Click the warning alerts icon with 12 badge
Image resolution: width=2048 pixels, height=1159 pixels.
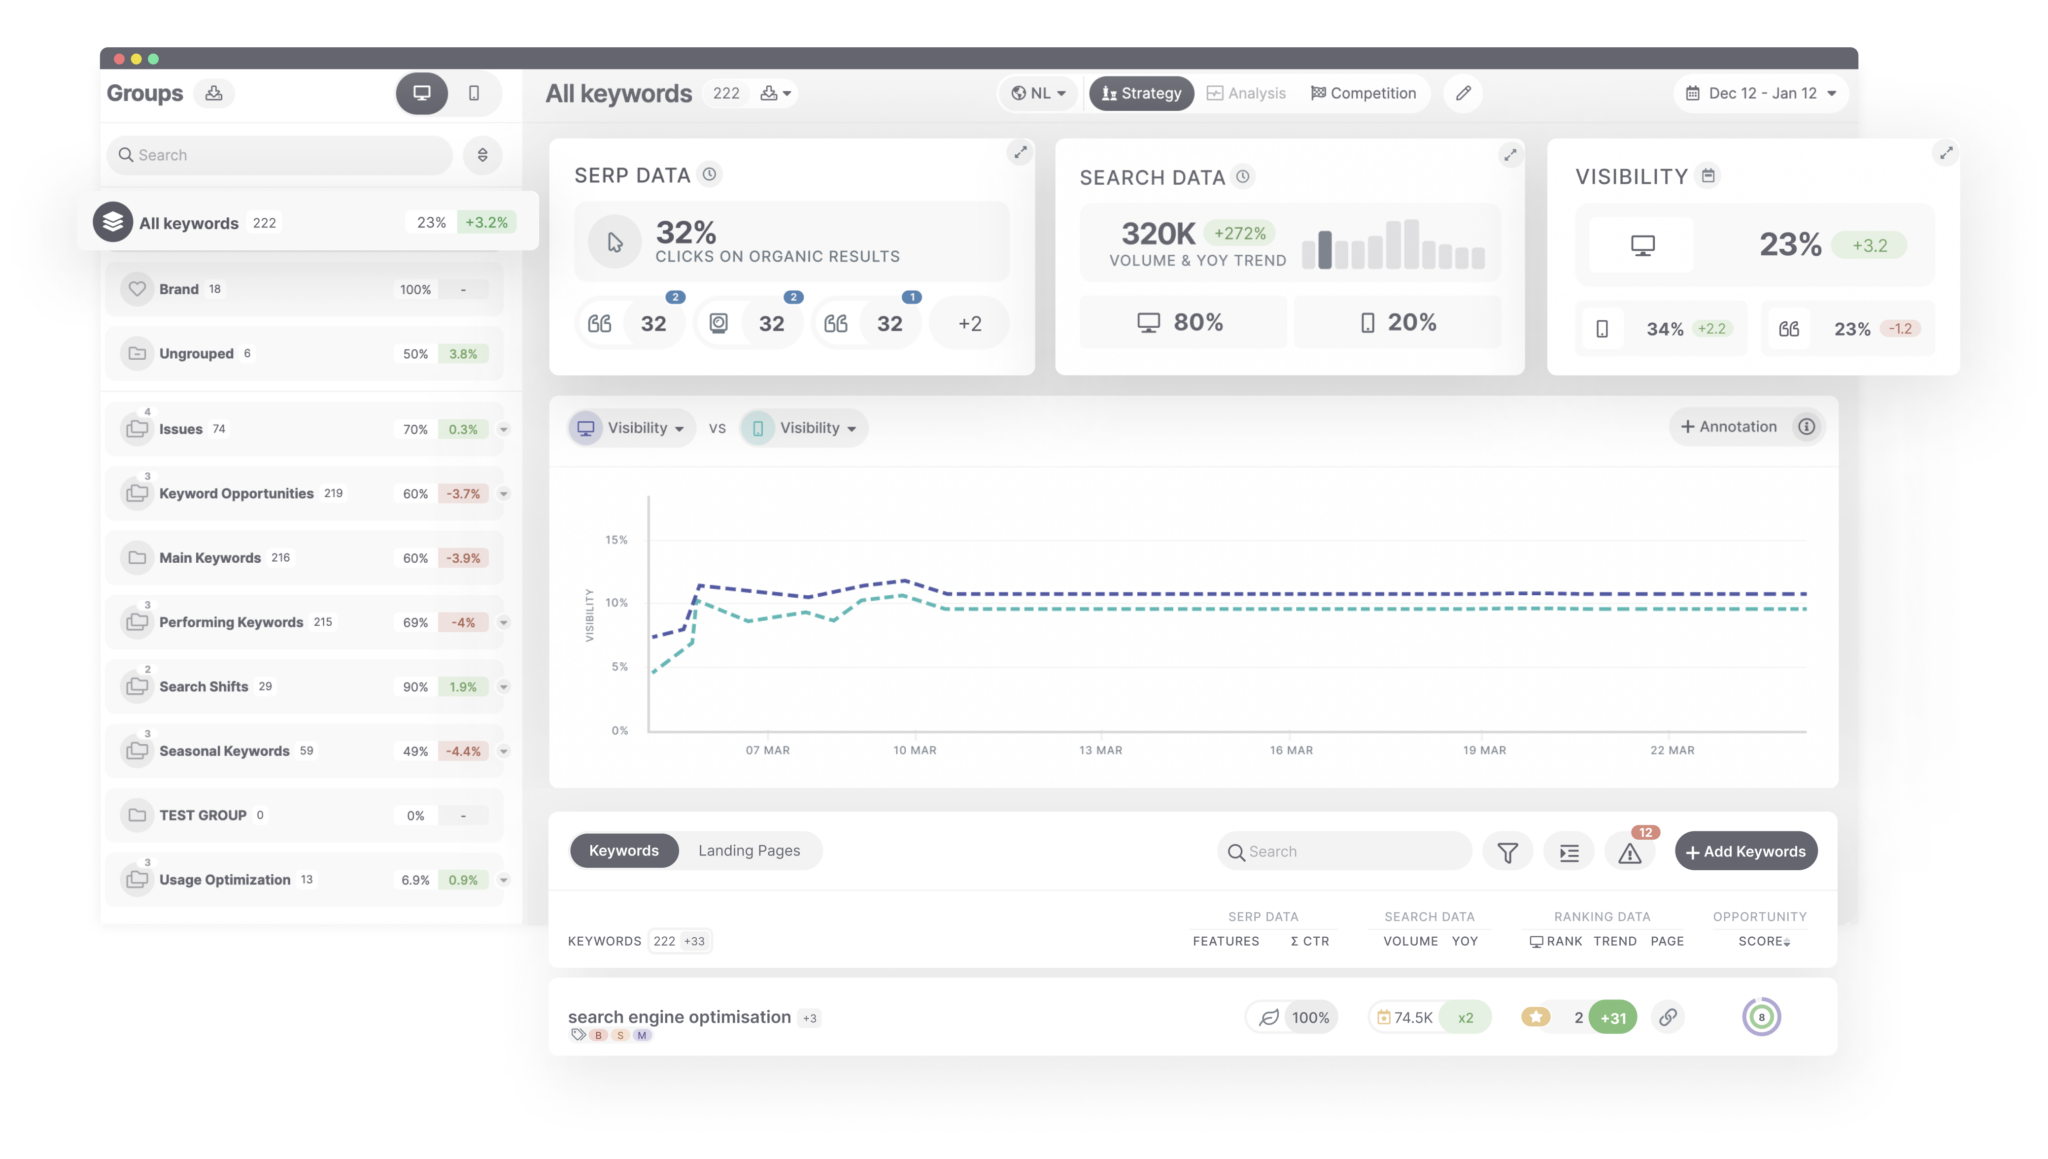1630,852
